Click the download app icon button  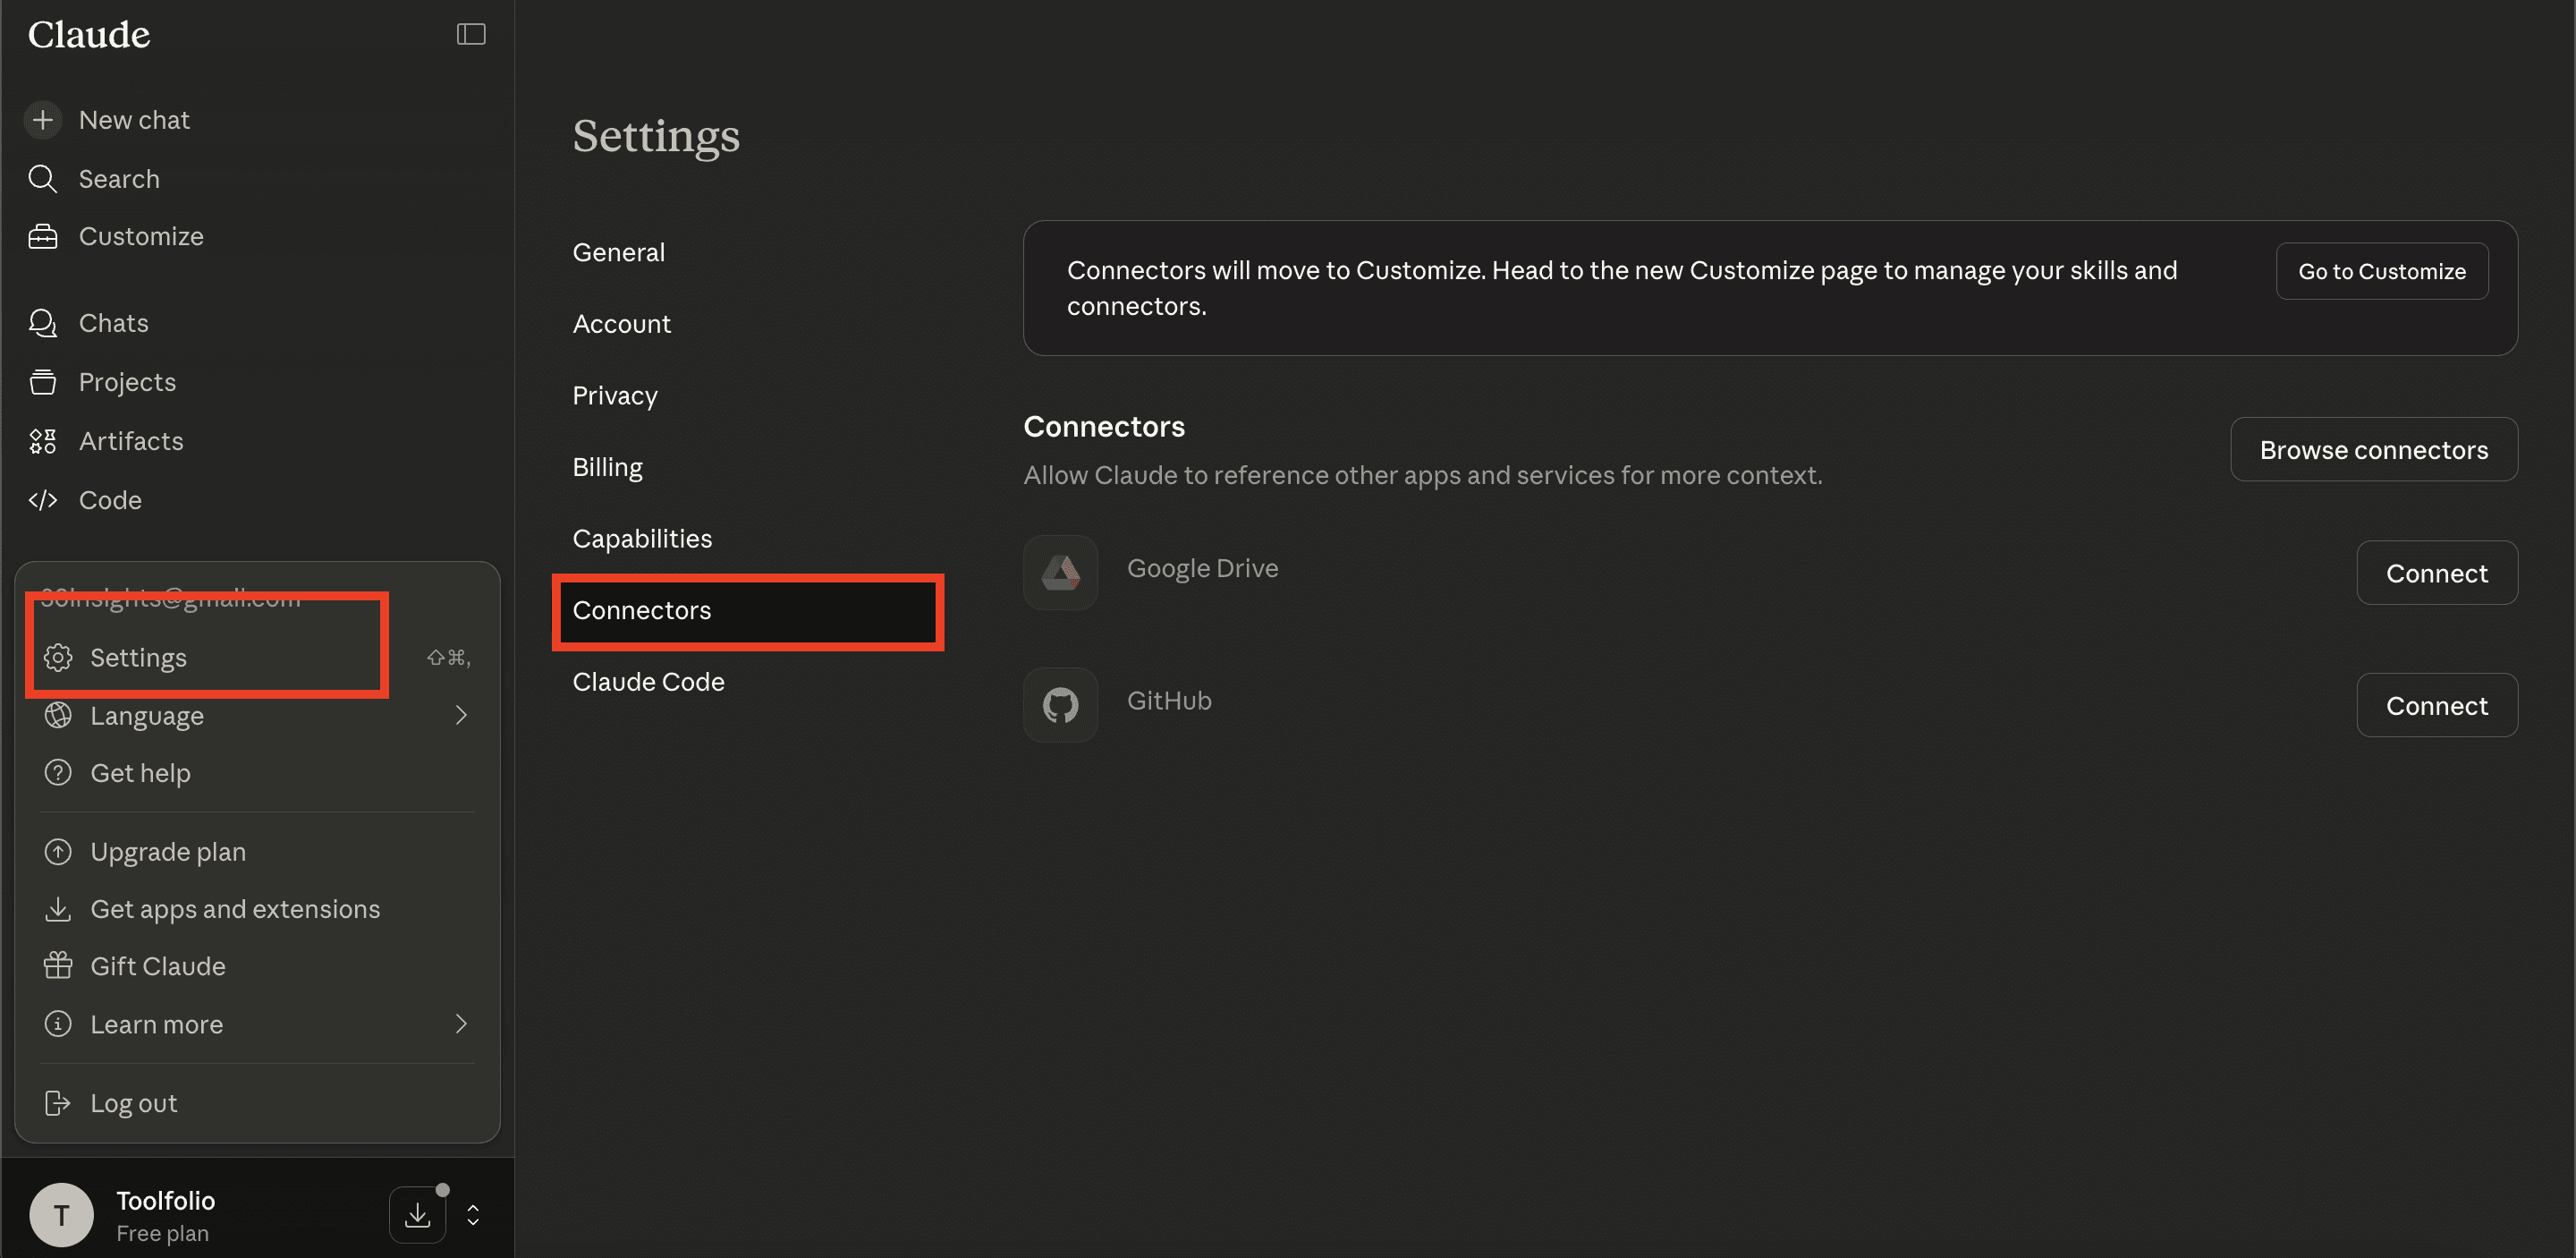[x=417, y=1215]
